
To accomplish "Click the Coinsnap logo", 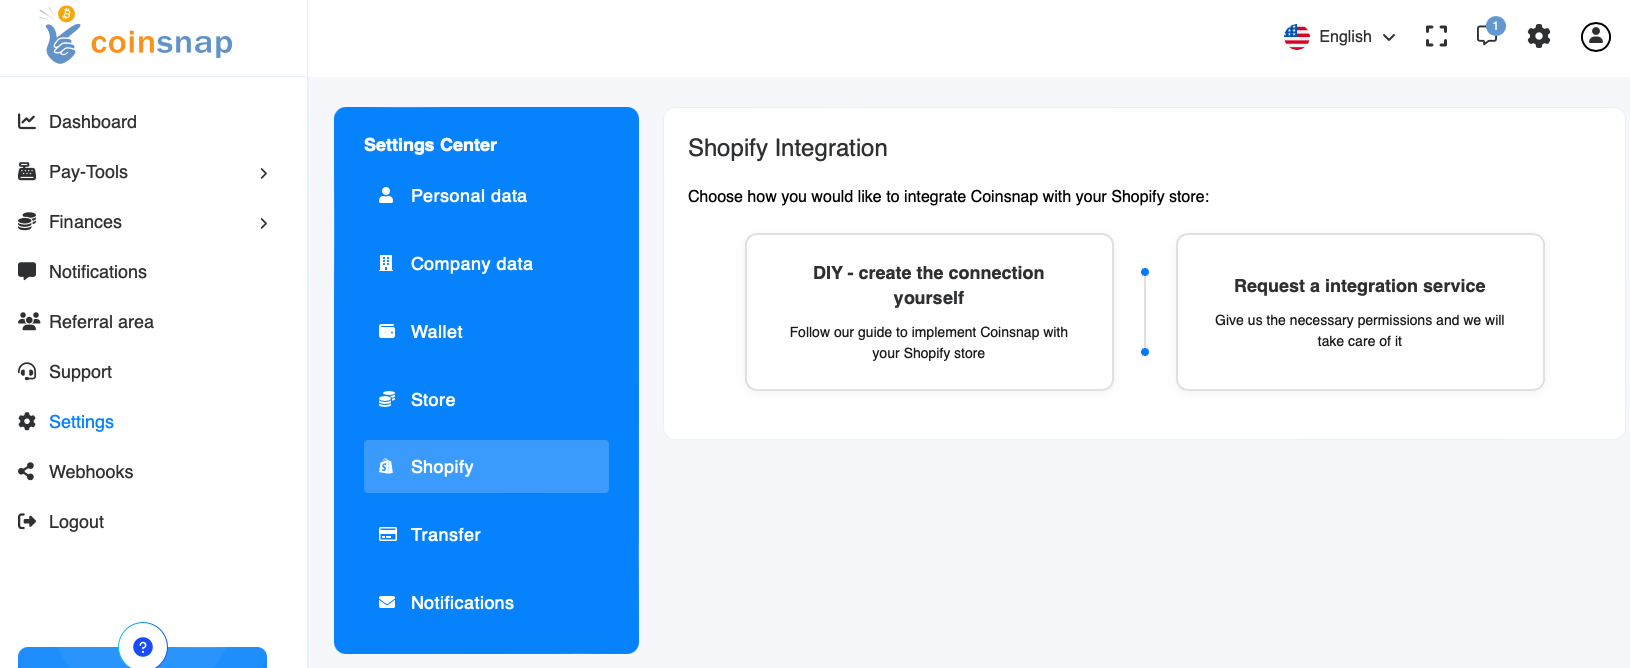I will click(137, 36).
